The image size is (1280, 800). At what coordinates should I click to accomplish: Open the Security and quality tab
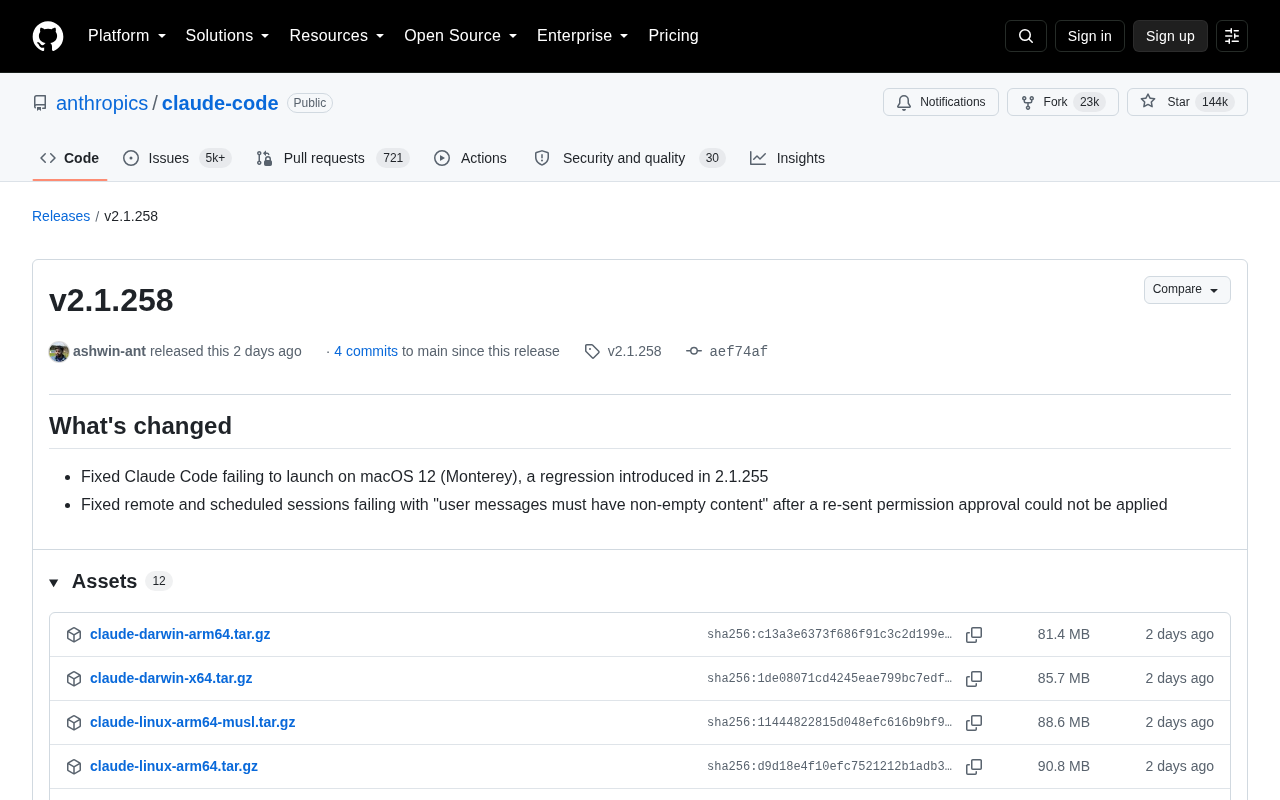point(629,158)
